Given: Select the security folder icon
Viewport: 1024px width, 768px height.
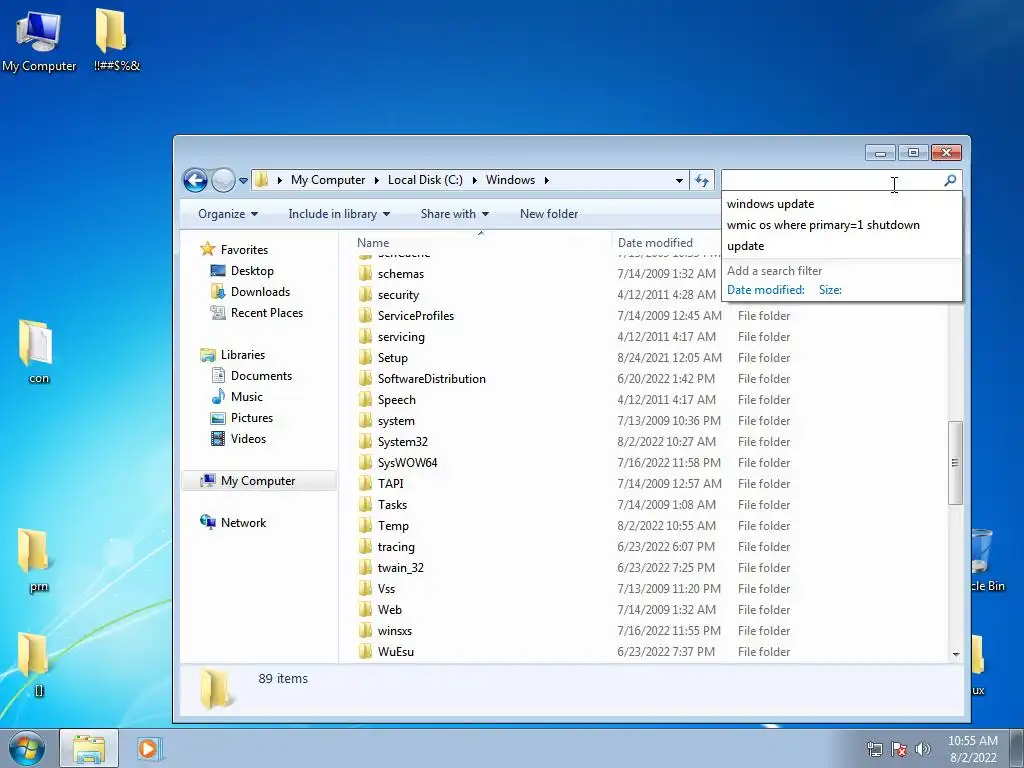Looking at the screenshot, I should [366, 295].
